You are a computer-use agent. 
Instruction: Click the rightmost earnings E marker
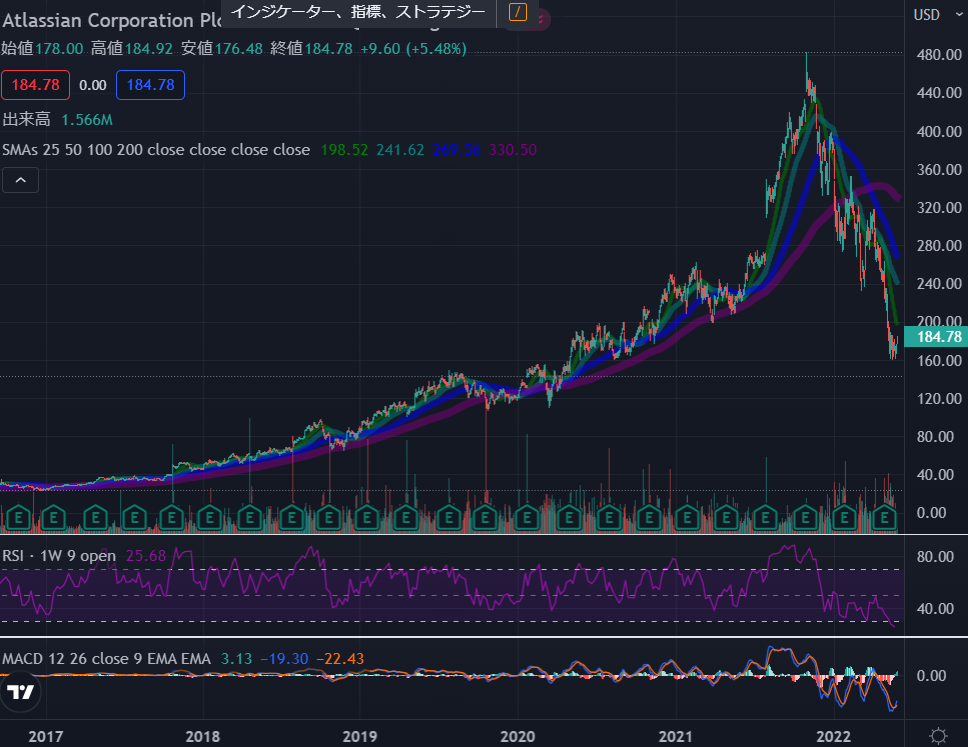coord(884,517)
